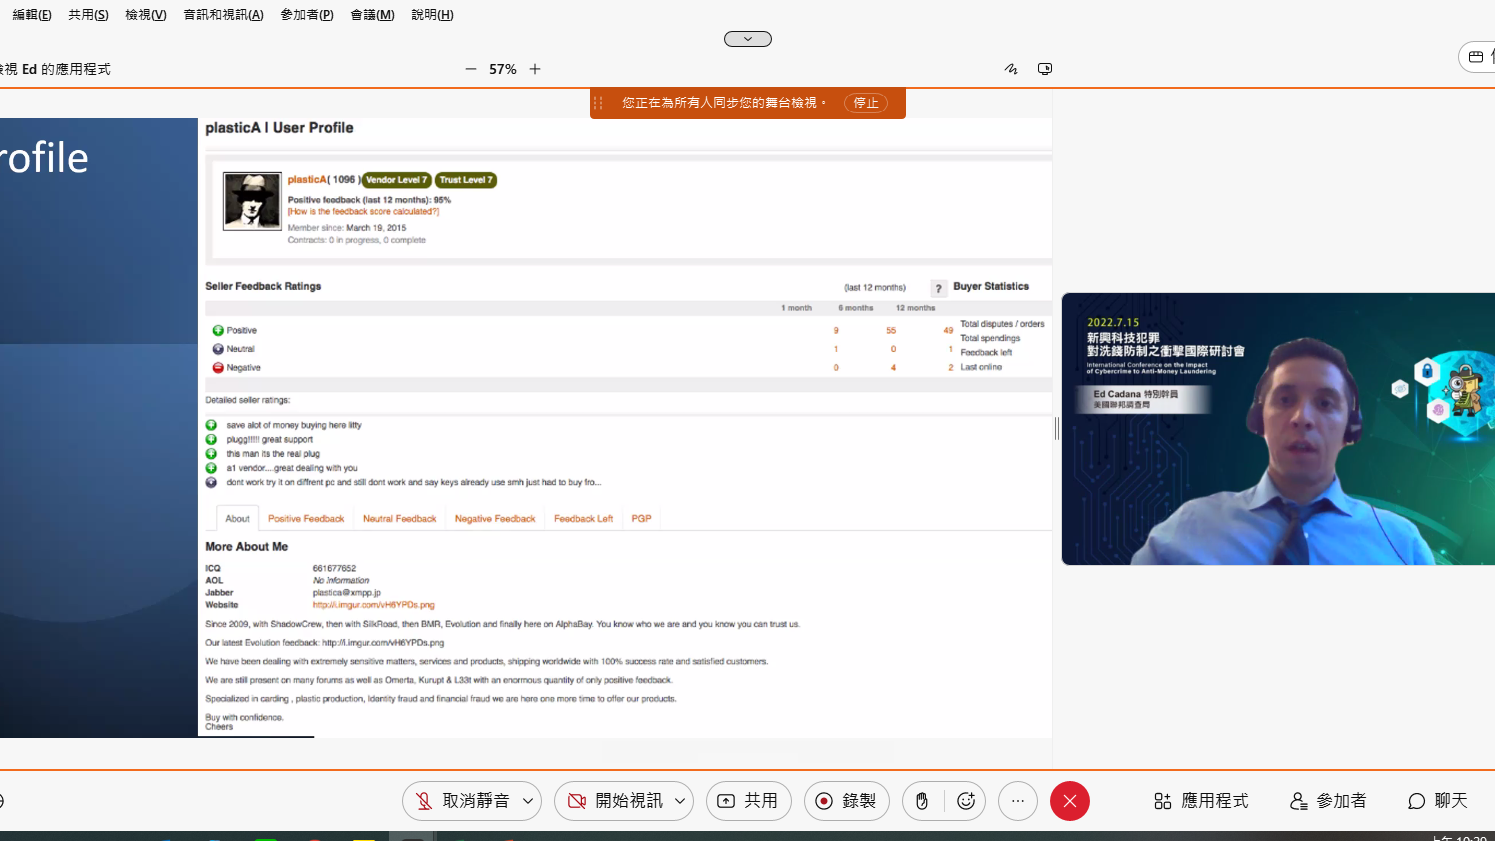This screenshot has height=841, width=1495.
Task: Click the green Positive rating icon
Action: [218, 330]
